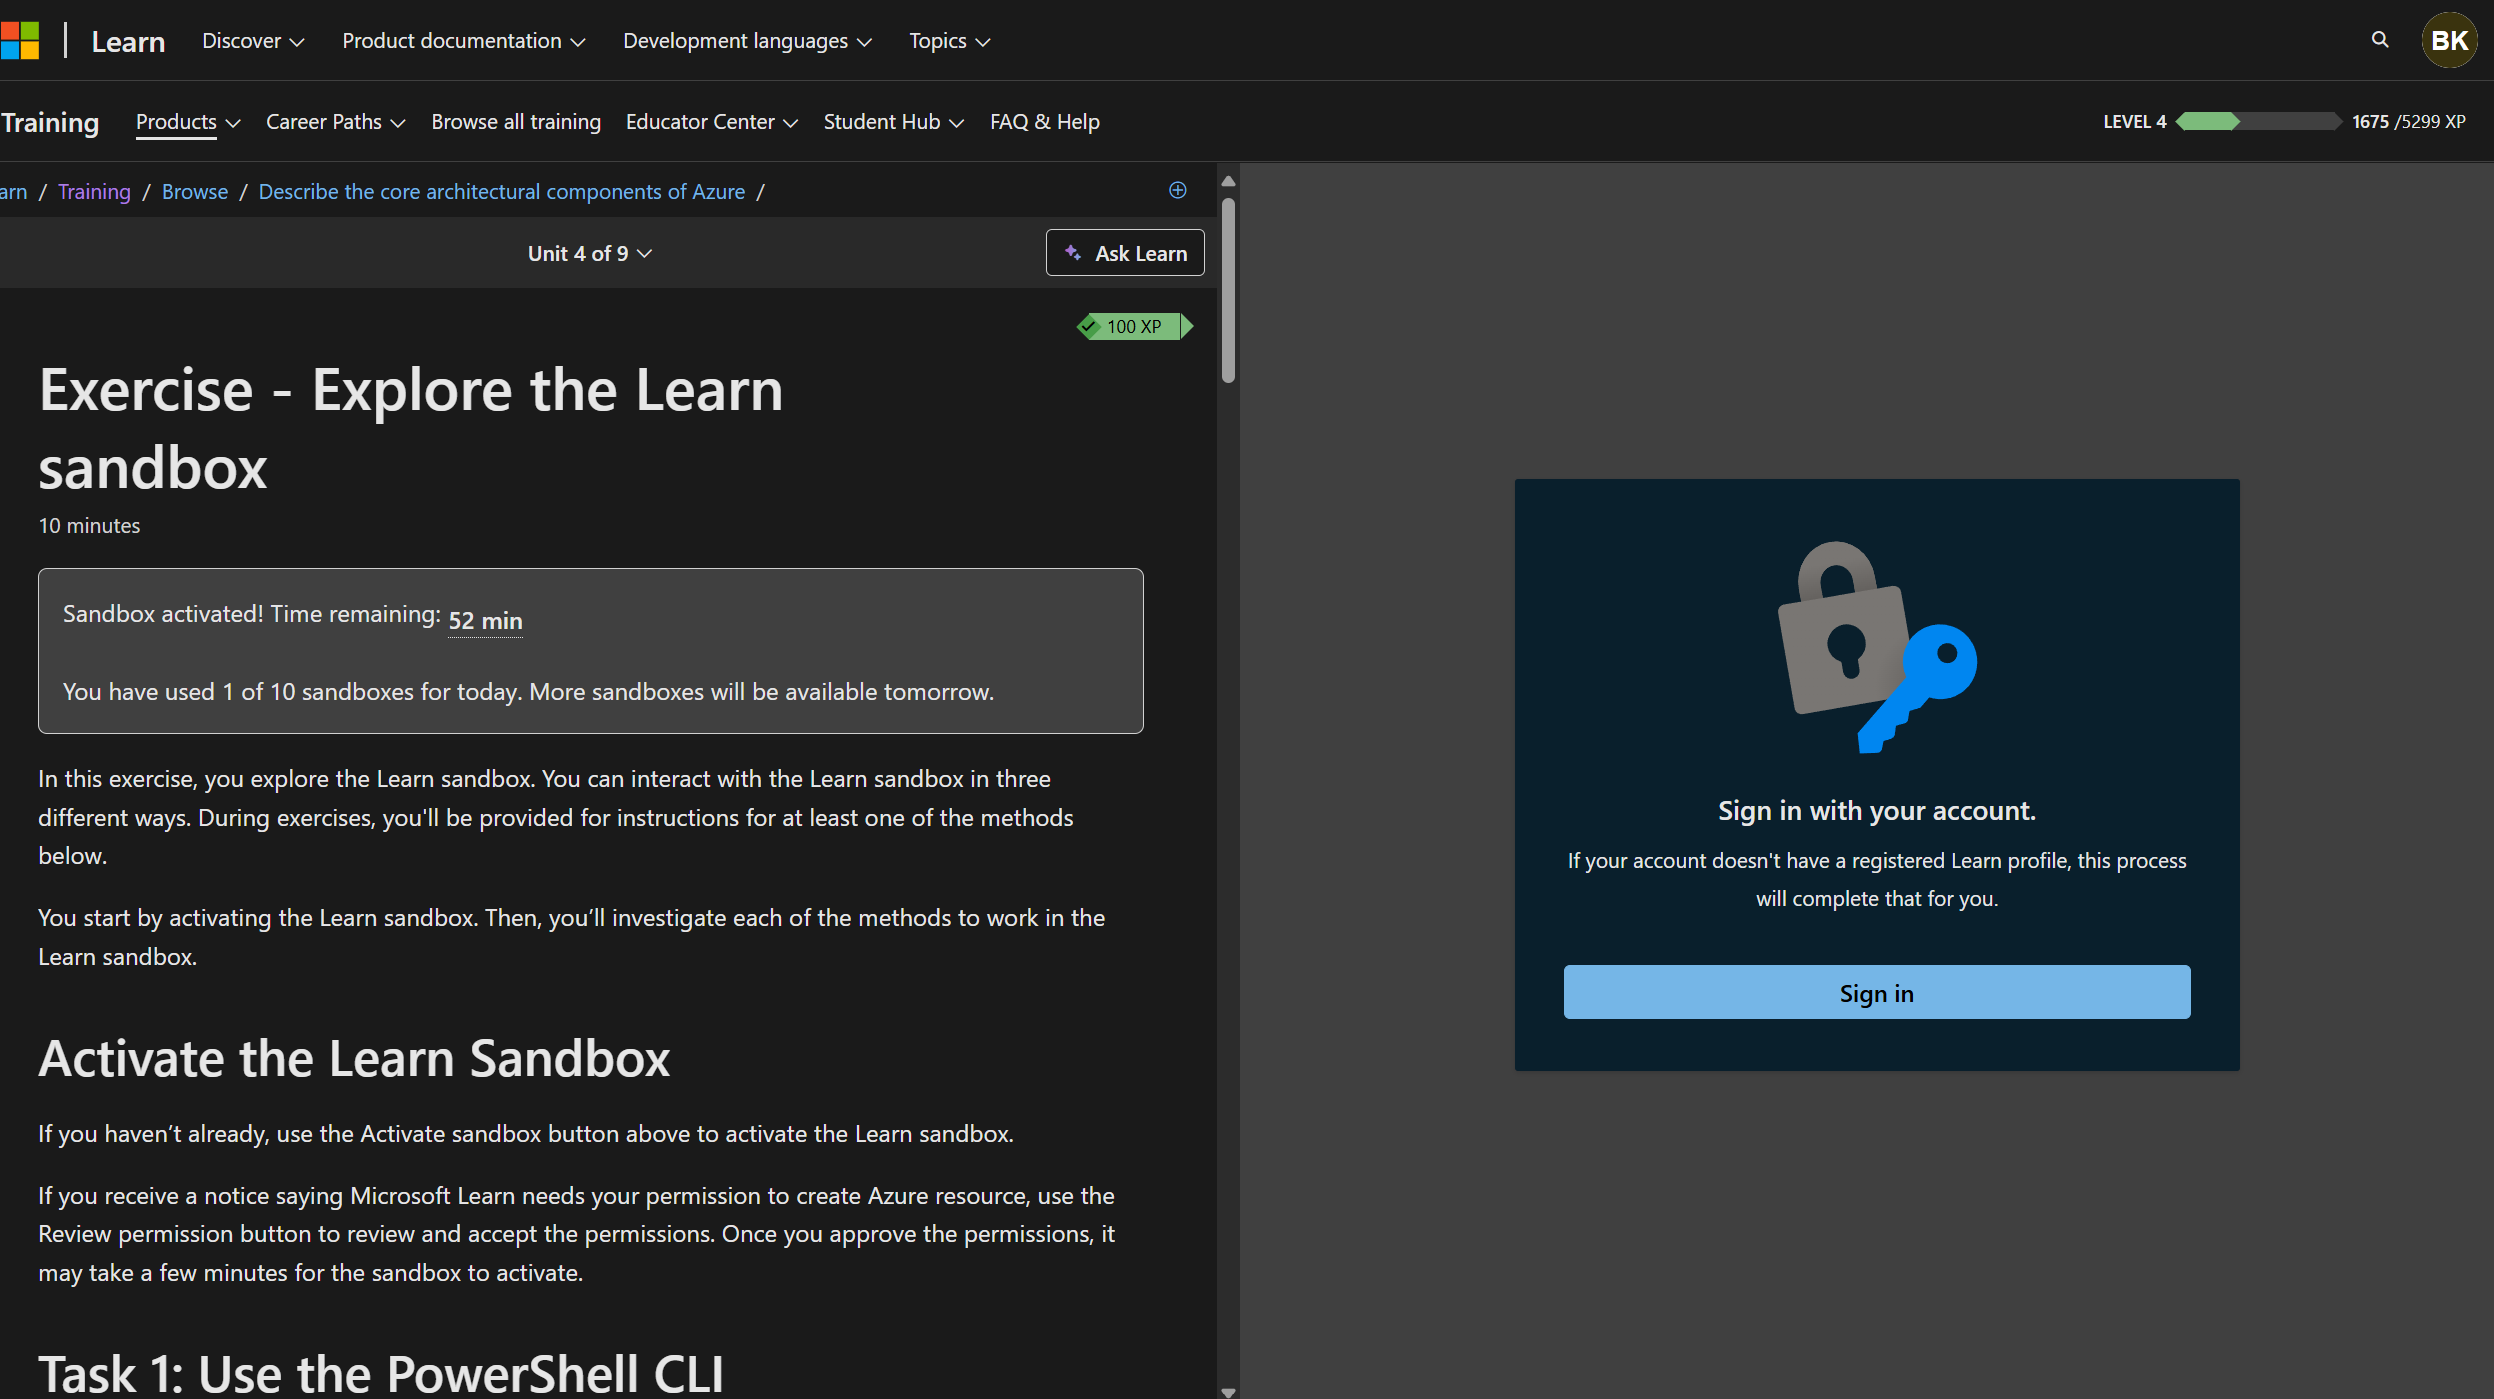This screenshot has height=1399, width=2494.
Task: Click the Ask Learn sparkle button
Action: coord(1124,253)
